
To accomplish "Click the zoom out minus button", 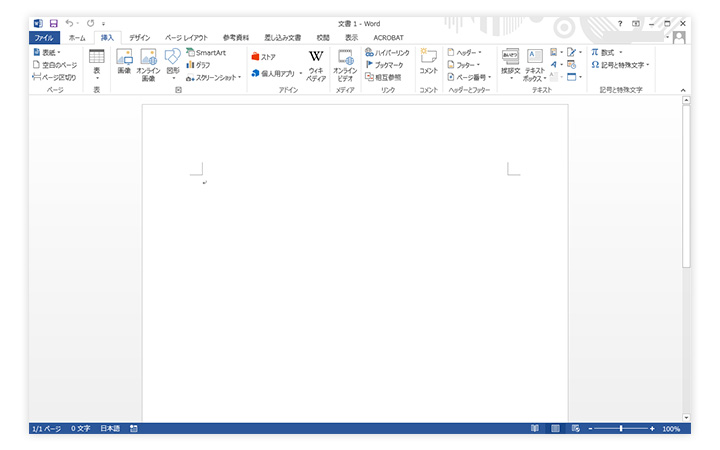I will click(591, 428).
